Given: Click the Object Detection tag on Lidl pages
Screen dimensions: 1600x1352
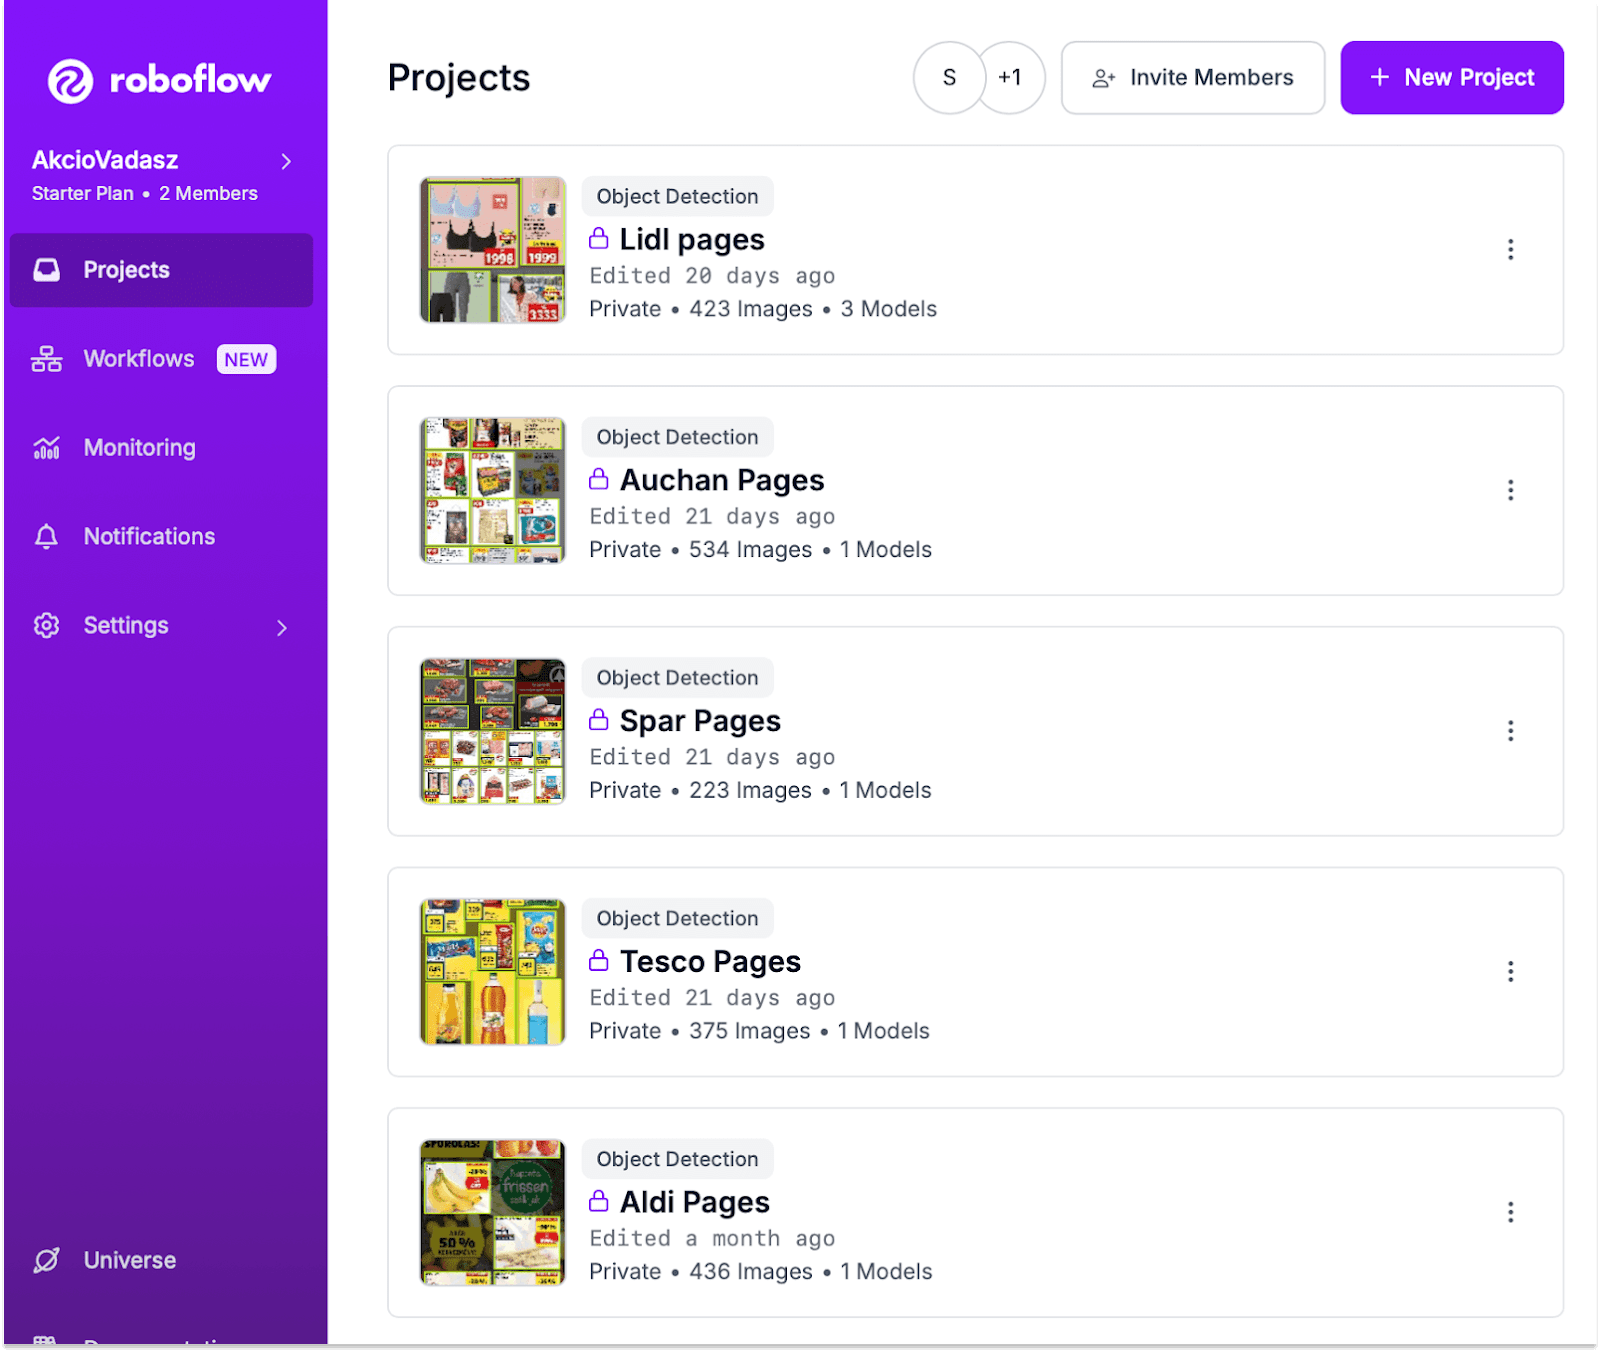Looking at the screenshot, I should tap(677, 197).
